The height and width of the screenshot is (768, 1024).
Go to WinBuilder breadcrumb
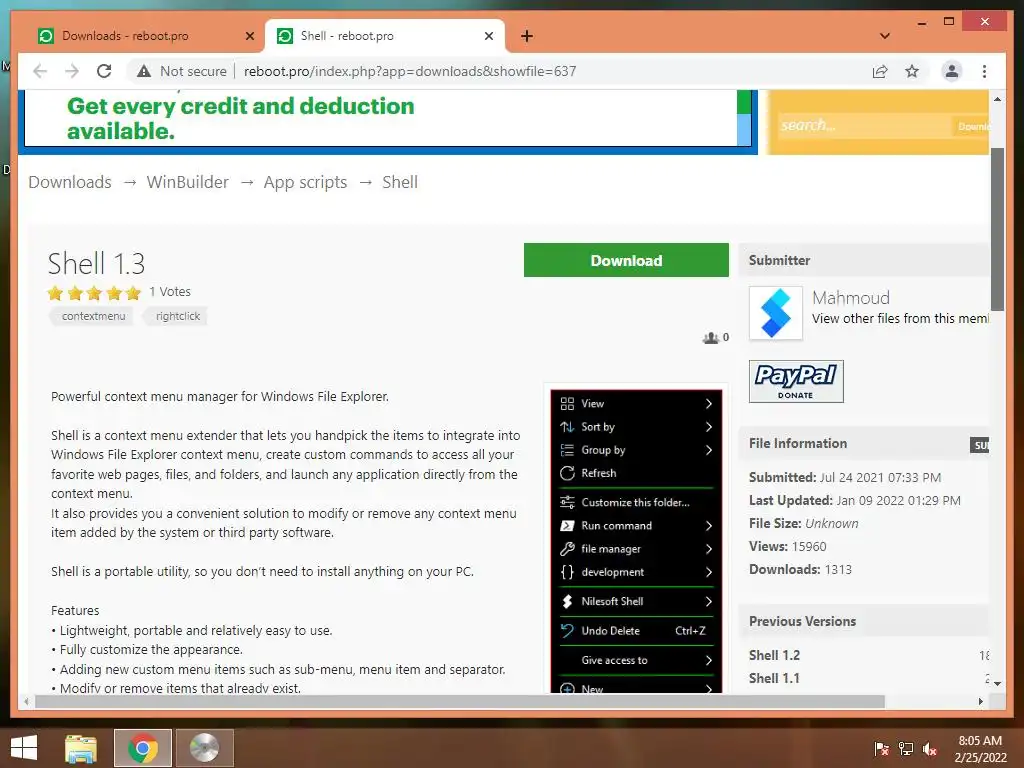187,182
